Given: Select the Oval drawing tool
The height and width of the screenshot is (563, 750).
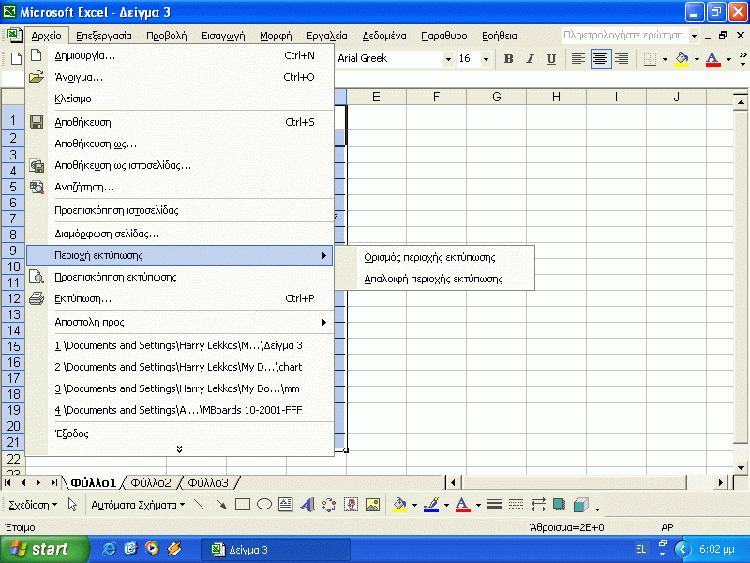Looking at the screenshot, I should (x=264, y=505).
